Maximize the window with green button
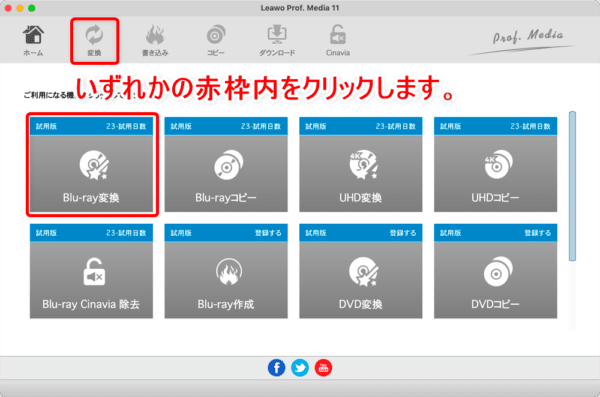The image size is (600, 397). [32, 8]
